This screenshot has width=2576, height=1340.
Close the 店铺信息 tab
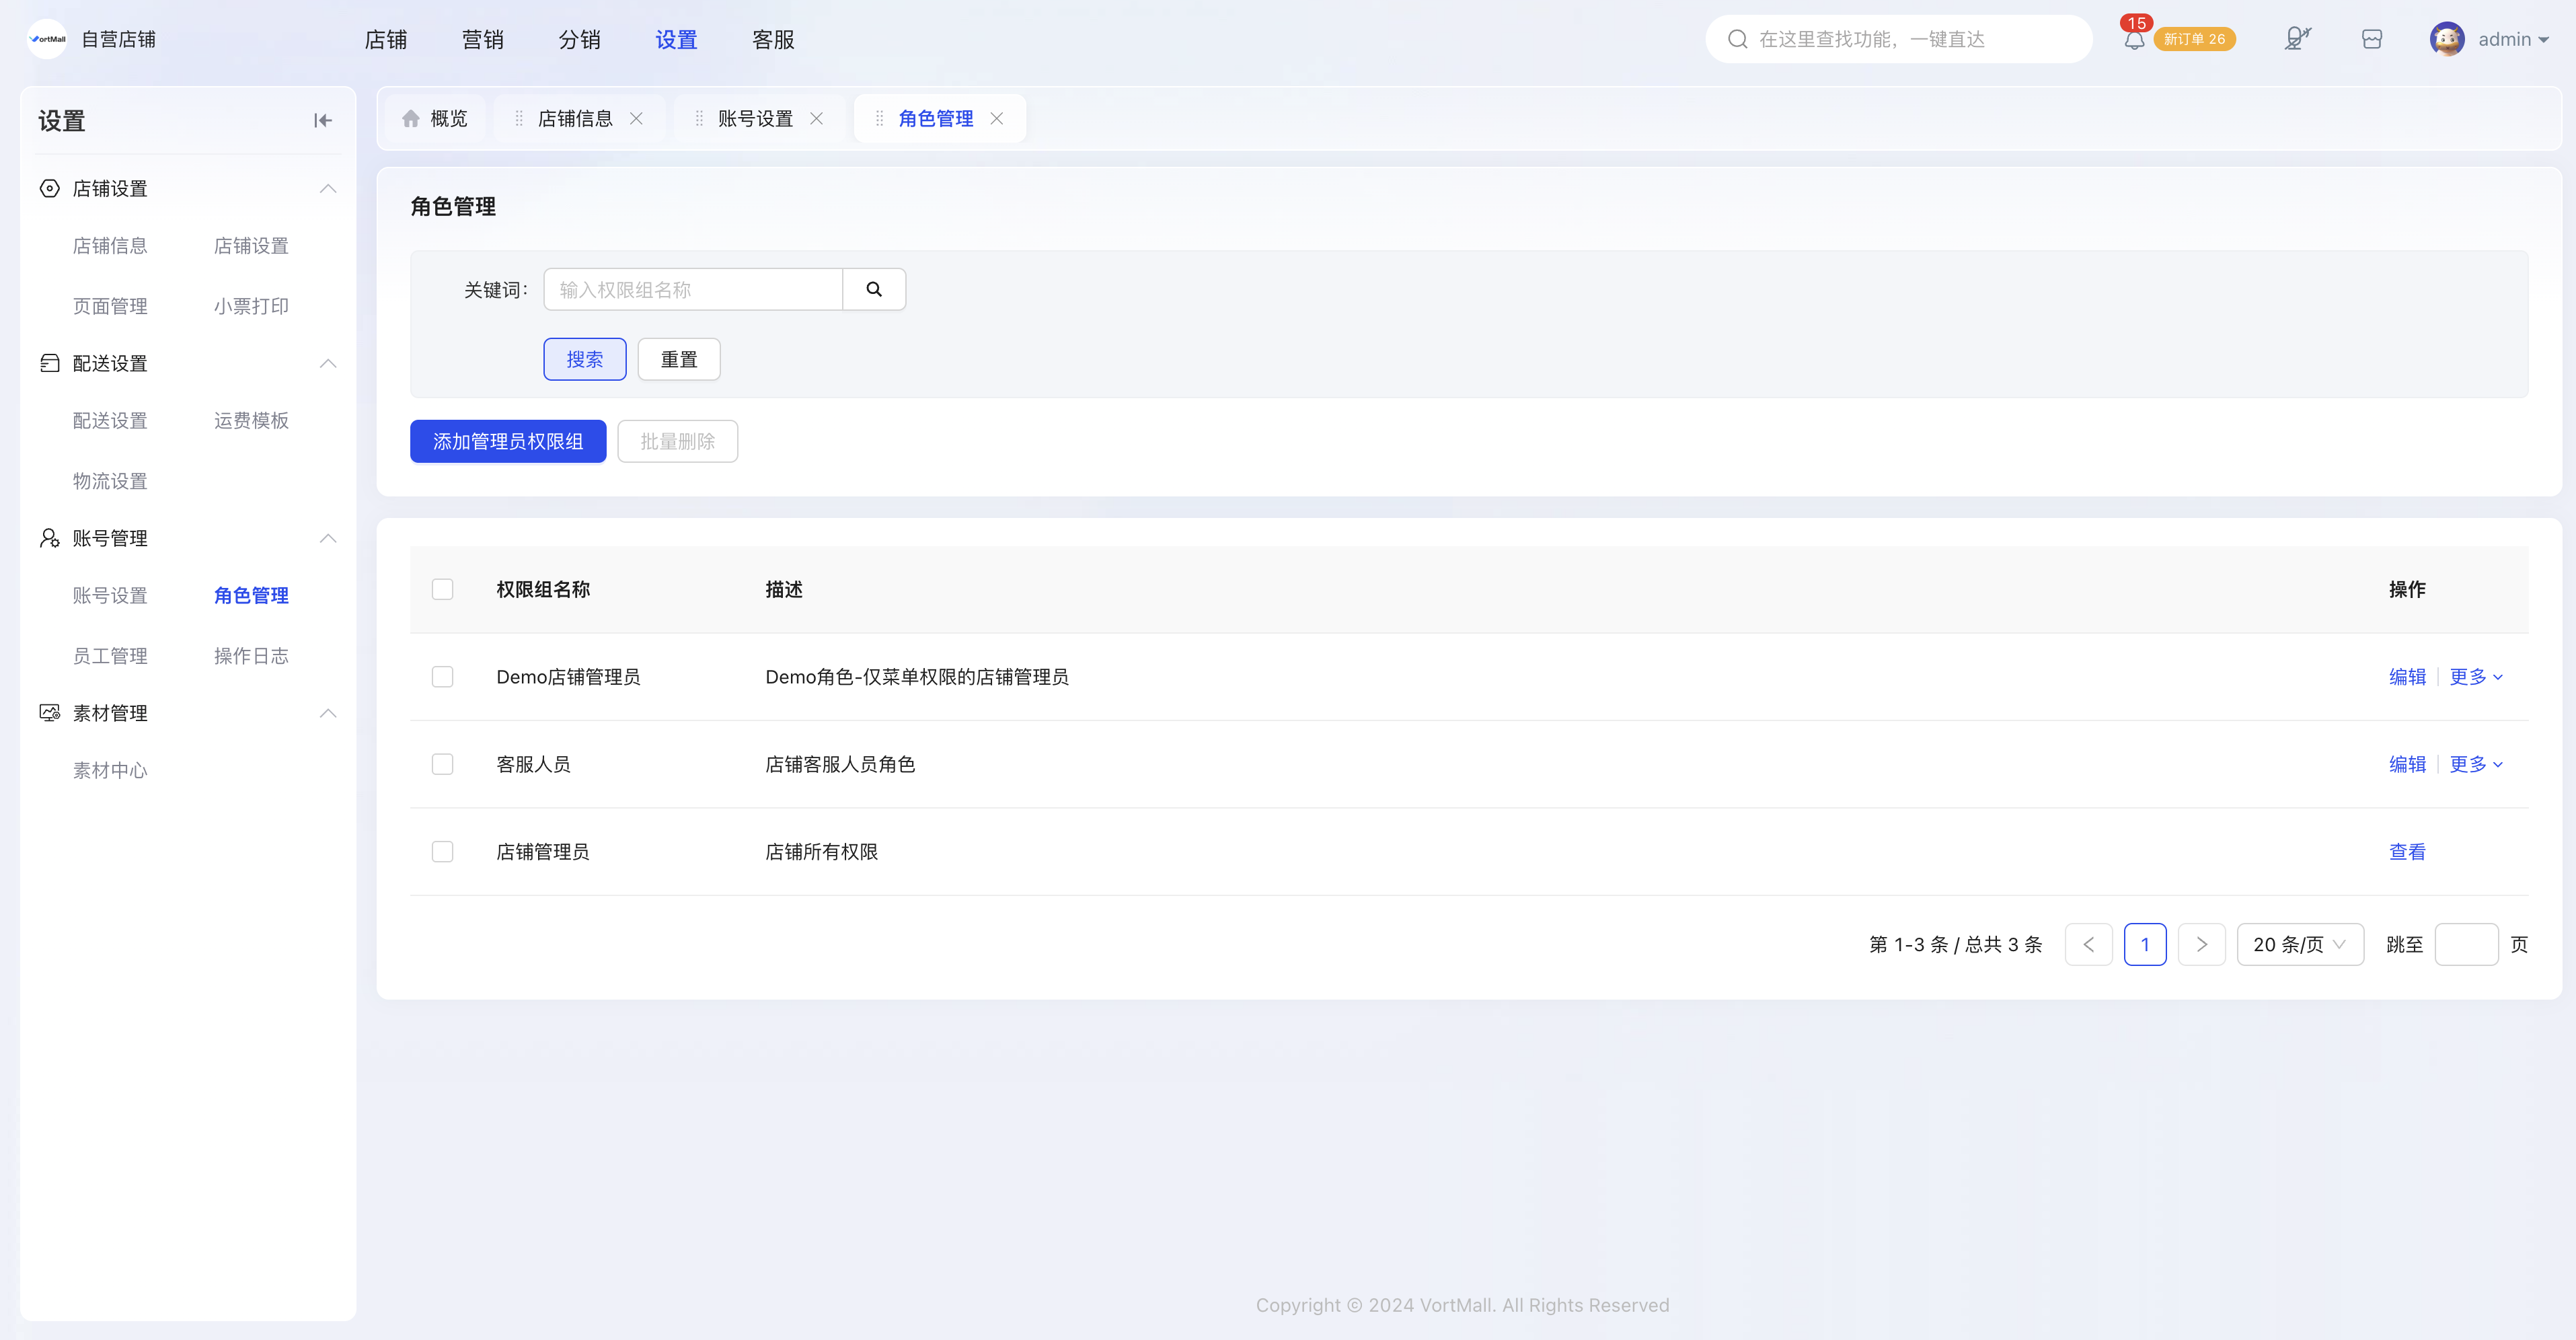click(636, 118)
